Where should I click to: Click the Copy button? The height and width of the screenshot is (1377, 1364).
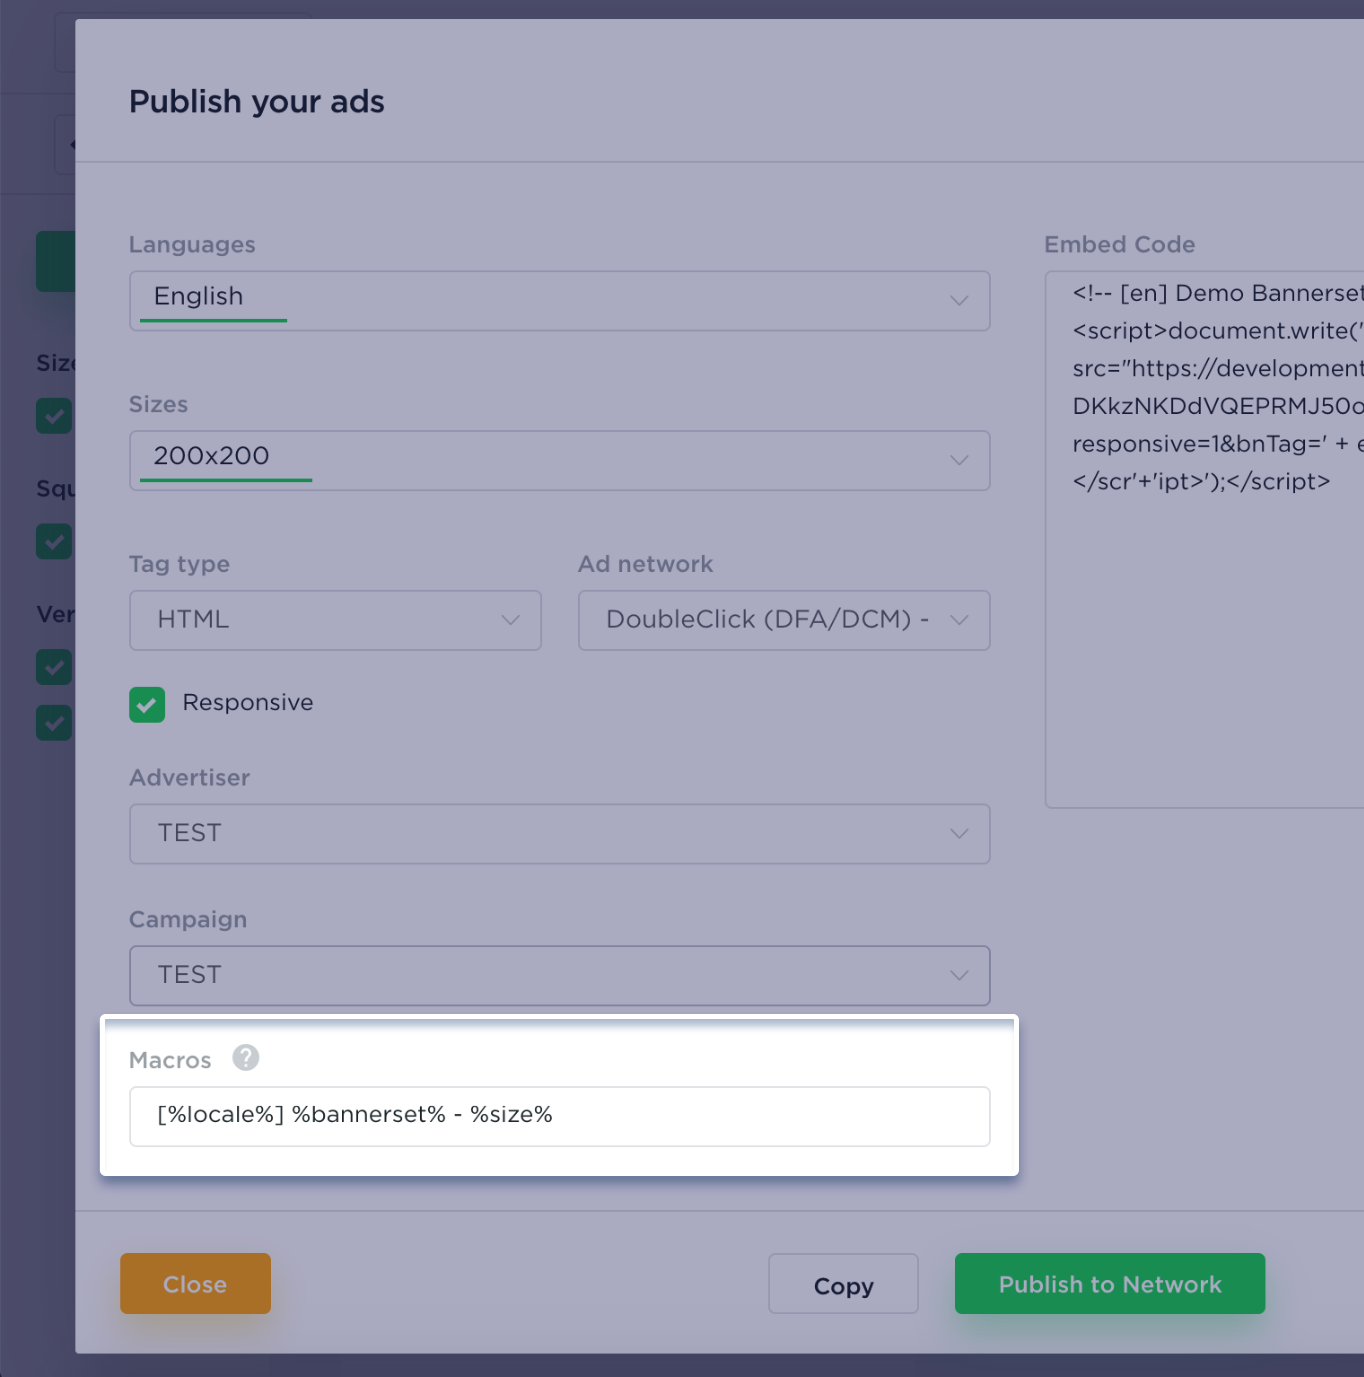(843, 1284)
